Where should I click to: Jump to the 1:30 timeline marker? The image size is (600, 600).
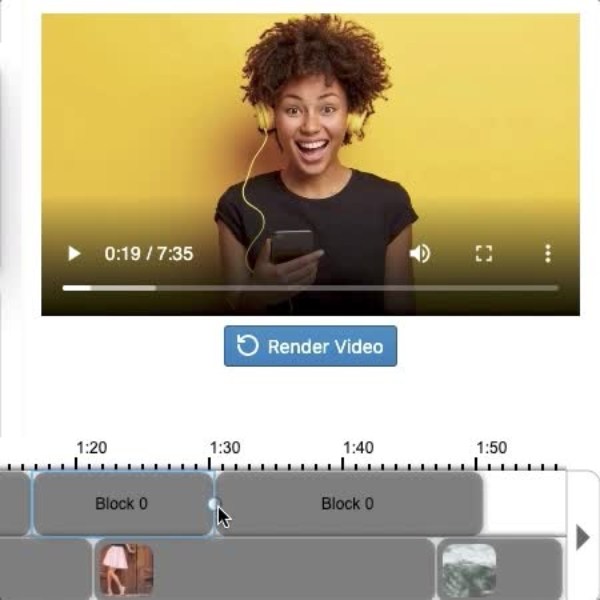[225, 447]
